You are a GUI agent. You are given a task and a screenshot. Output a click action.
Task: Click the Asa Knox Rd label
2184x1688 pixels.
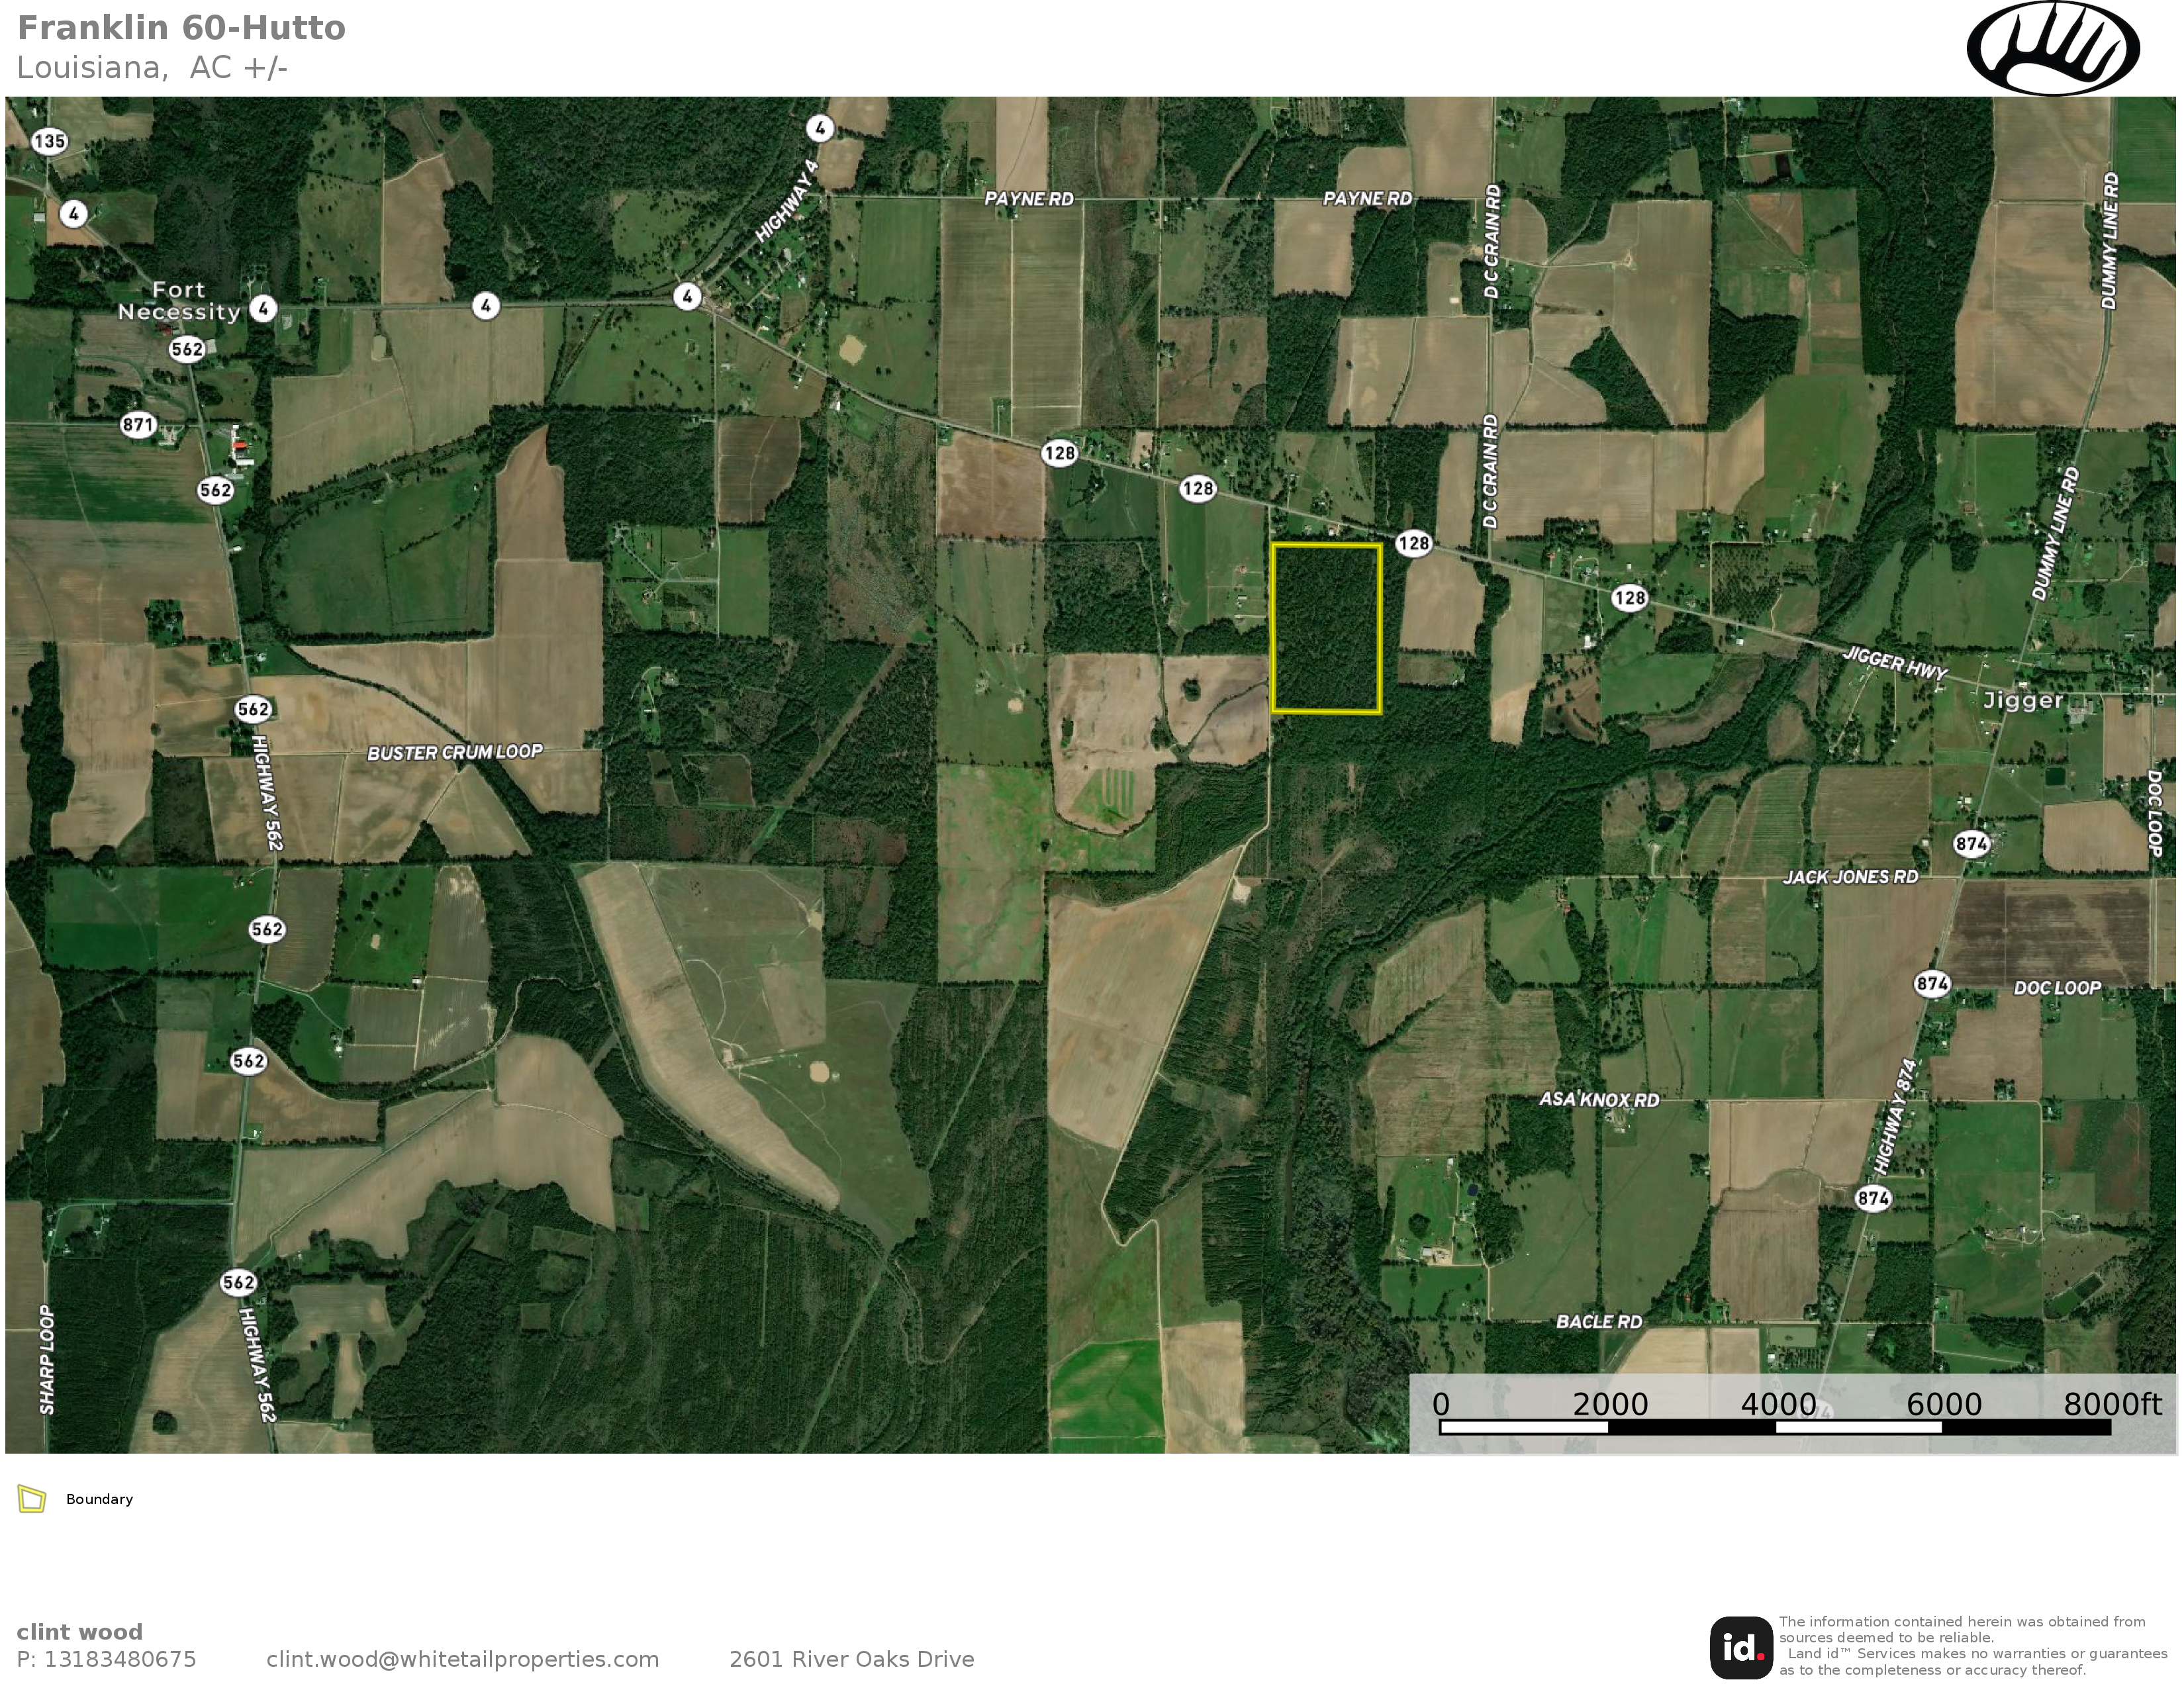[1598, 1100]
